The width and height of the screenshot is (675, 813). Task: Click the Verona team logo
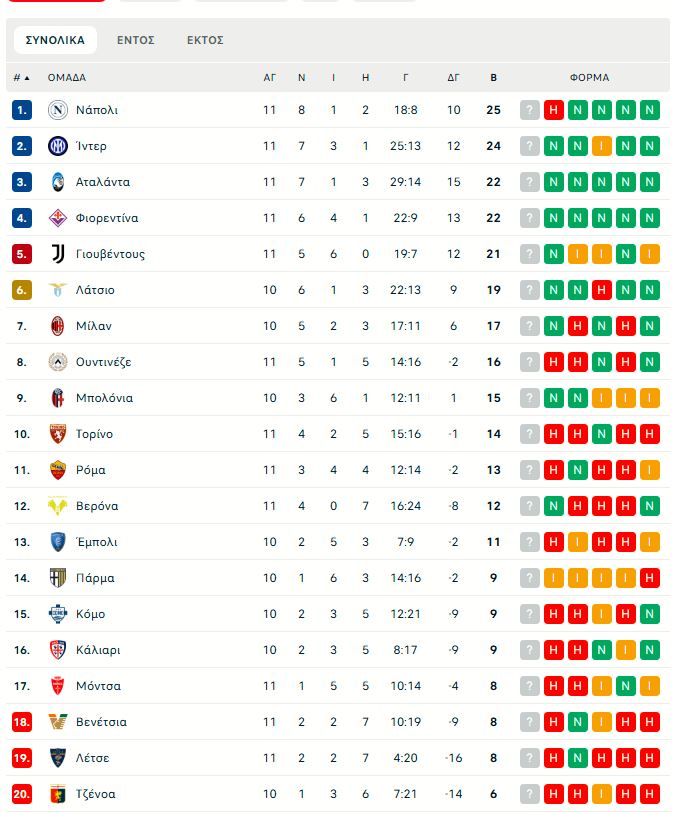[x=57, y=506]
